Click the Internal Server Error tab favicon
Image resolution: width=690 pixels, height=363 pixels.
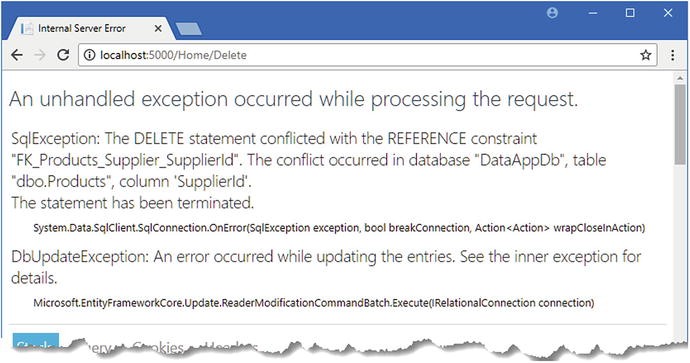[27, 29]
